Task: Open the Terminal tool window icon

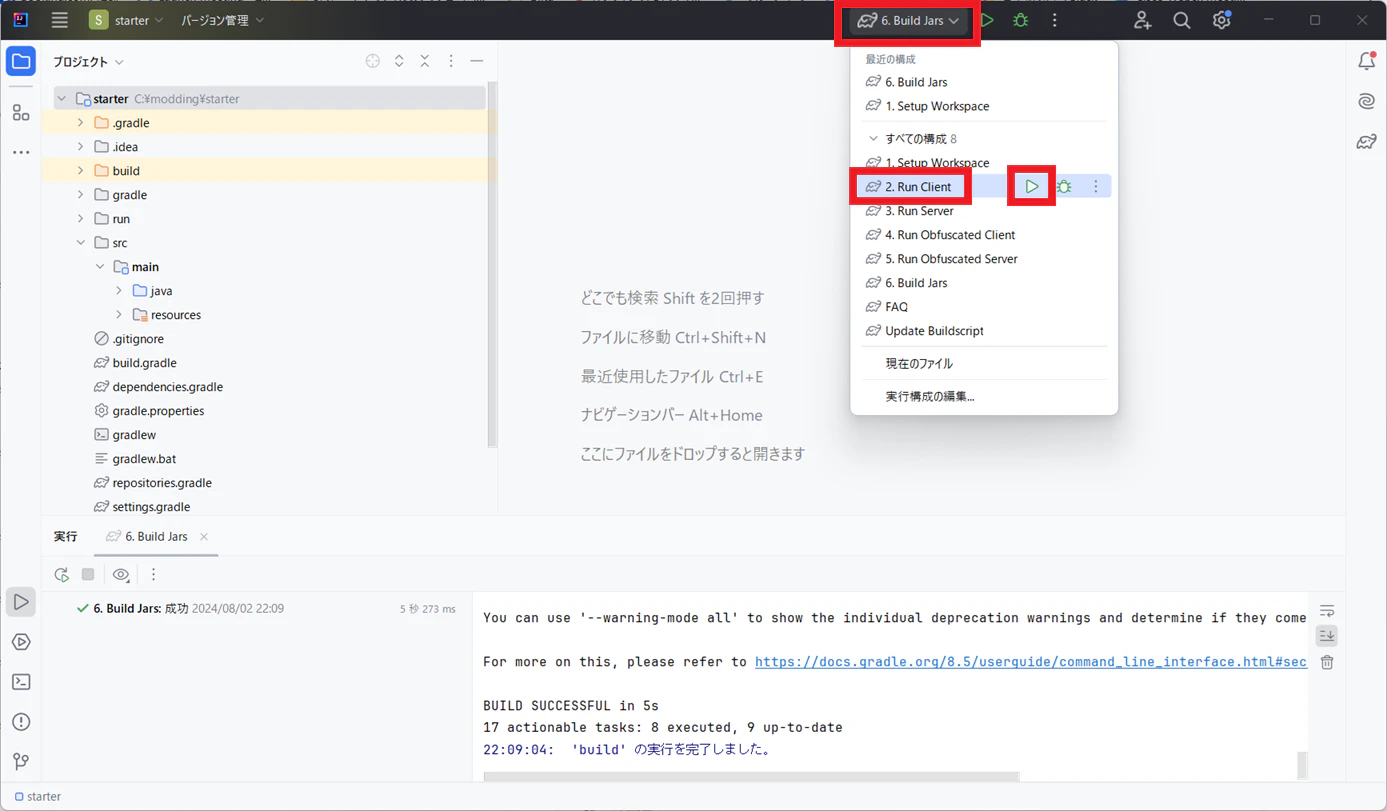Action: coord(21,682)
